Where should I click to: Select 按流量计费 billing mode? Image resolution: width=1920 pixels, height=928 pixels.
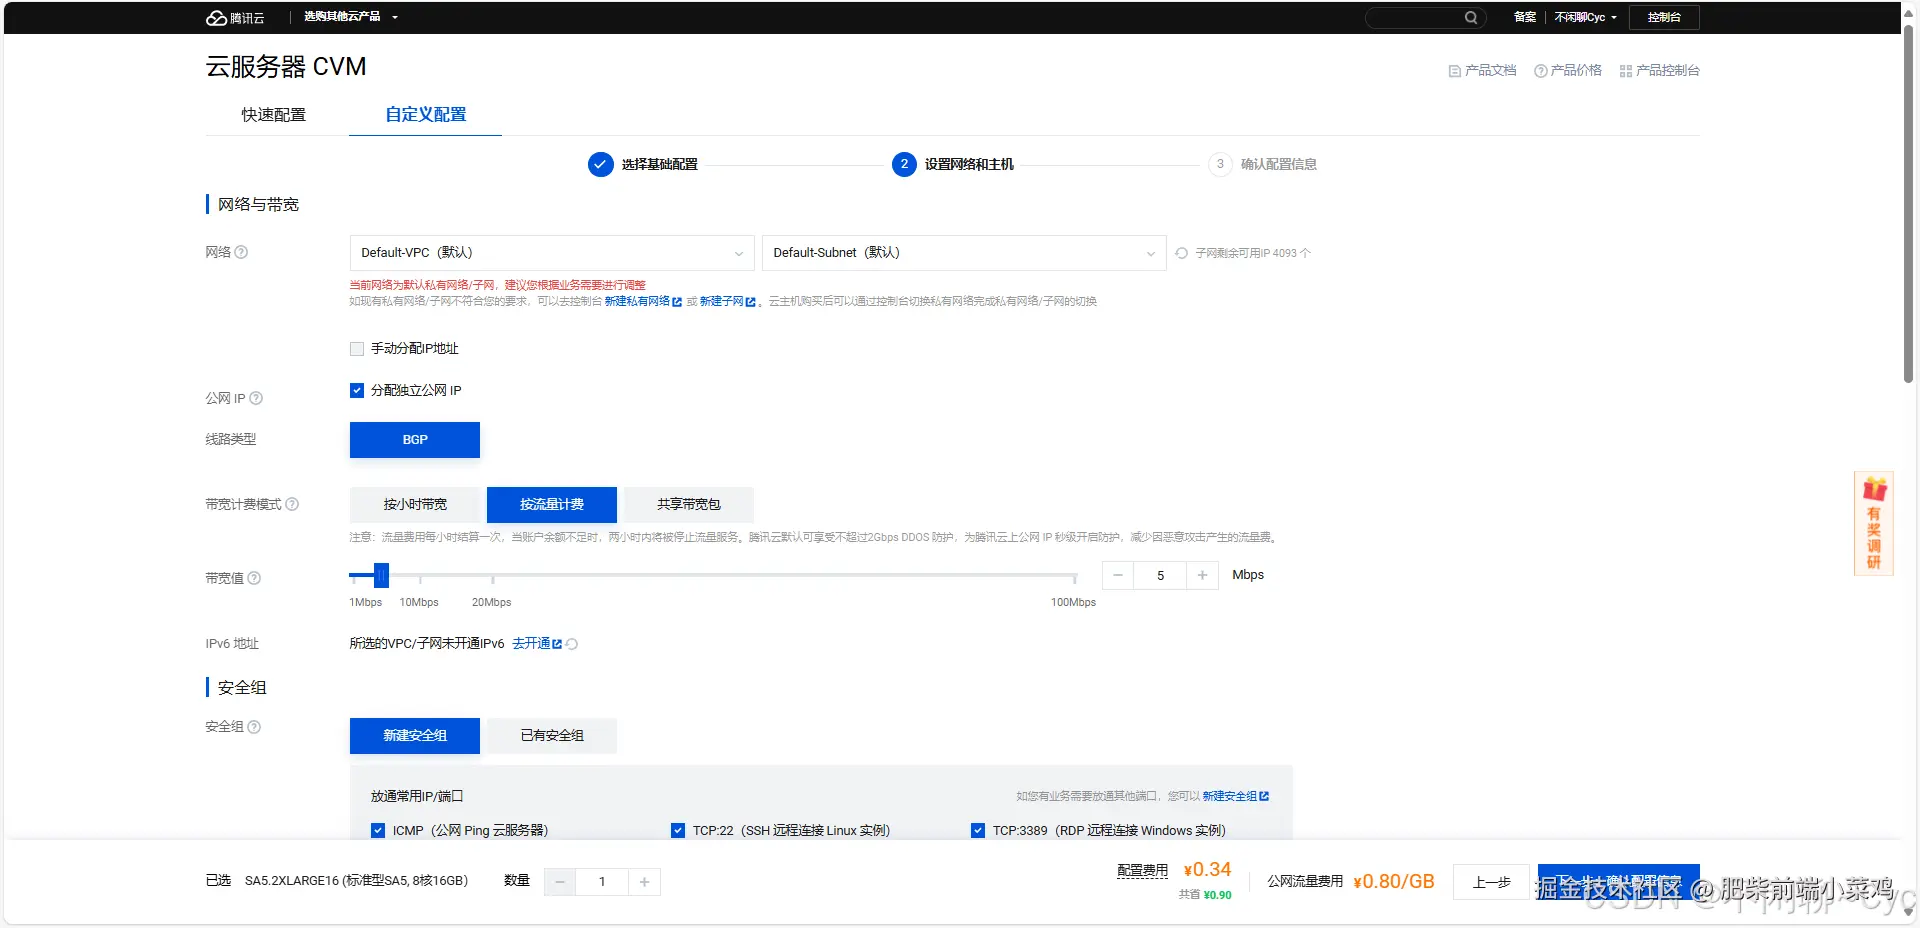(x=552, y=505)
